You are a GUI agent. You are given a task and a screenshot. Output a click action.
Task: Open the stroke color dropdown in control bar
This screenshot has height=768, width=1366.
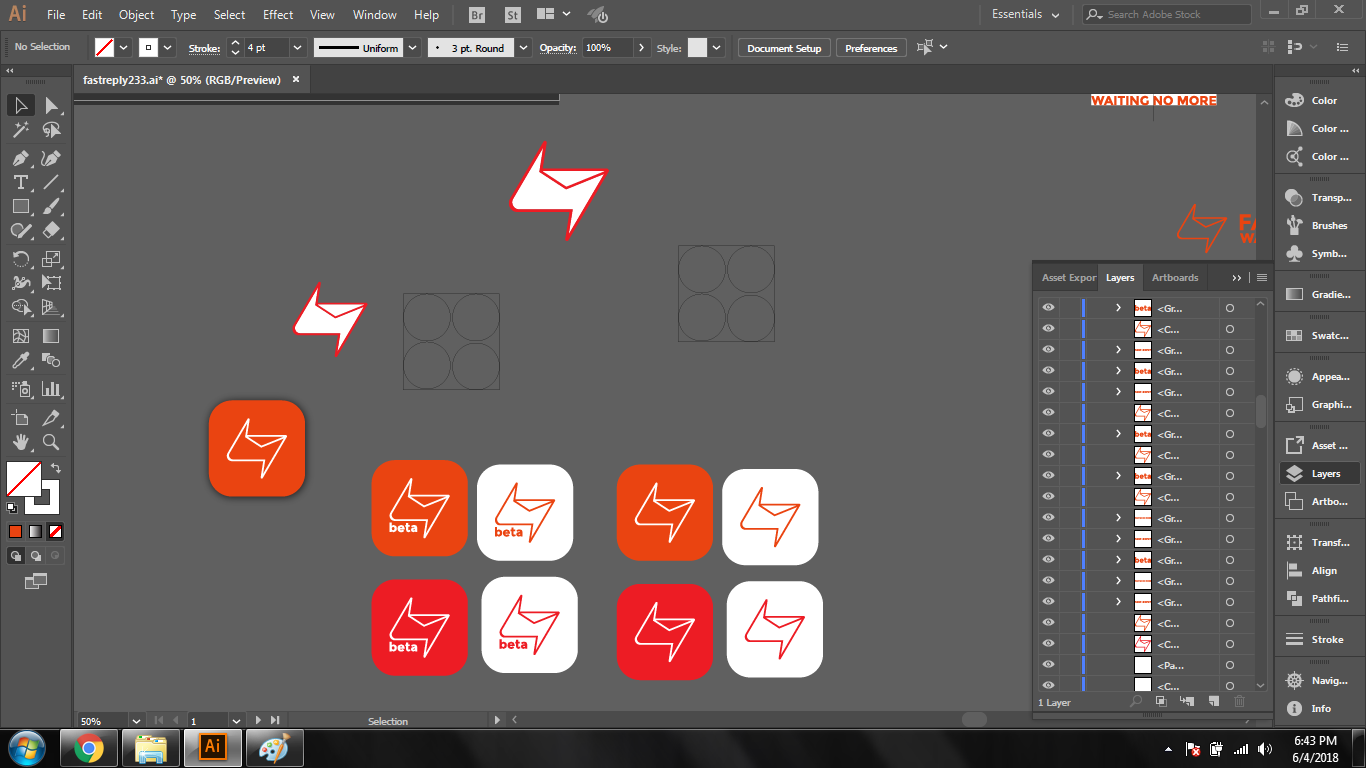[168, 47]
